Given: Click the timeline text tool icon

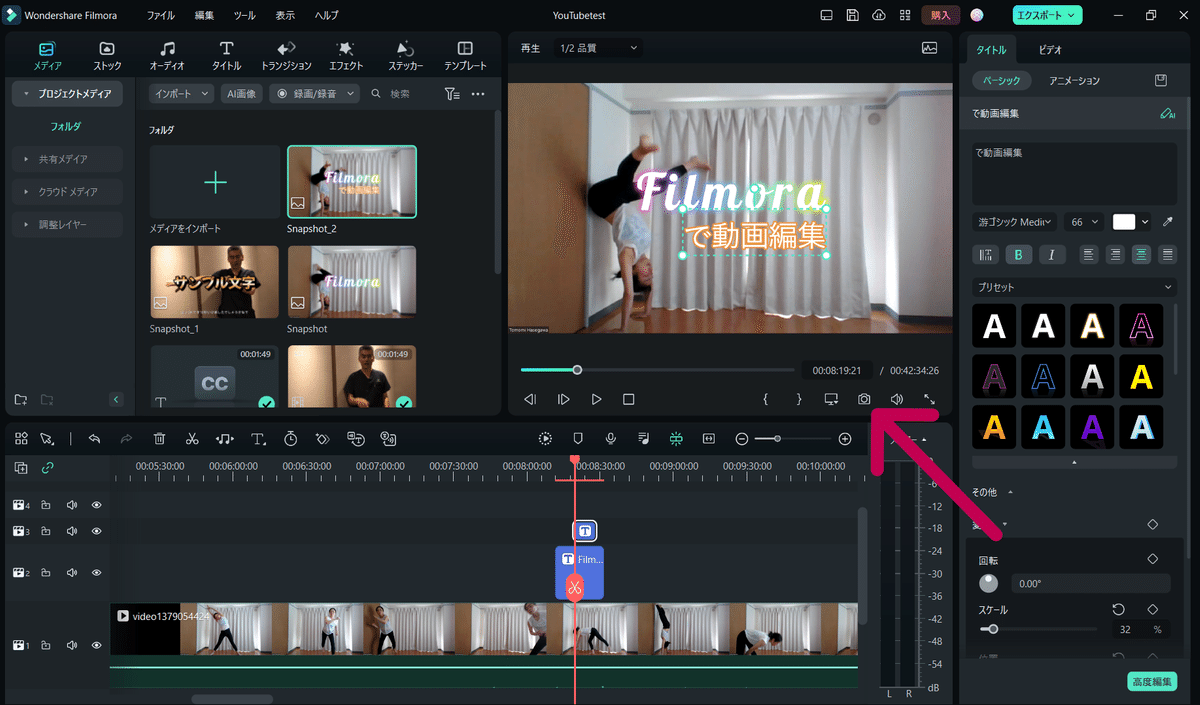Looking at the screenshot, I should click(x=258, y=439).
